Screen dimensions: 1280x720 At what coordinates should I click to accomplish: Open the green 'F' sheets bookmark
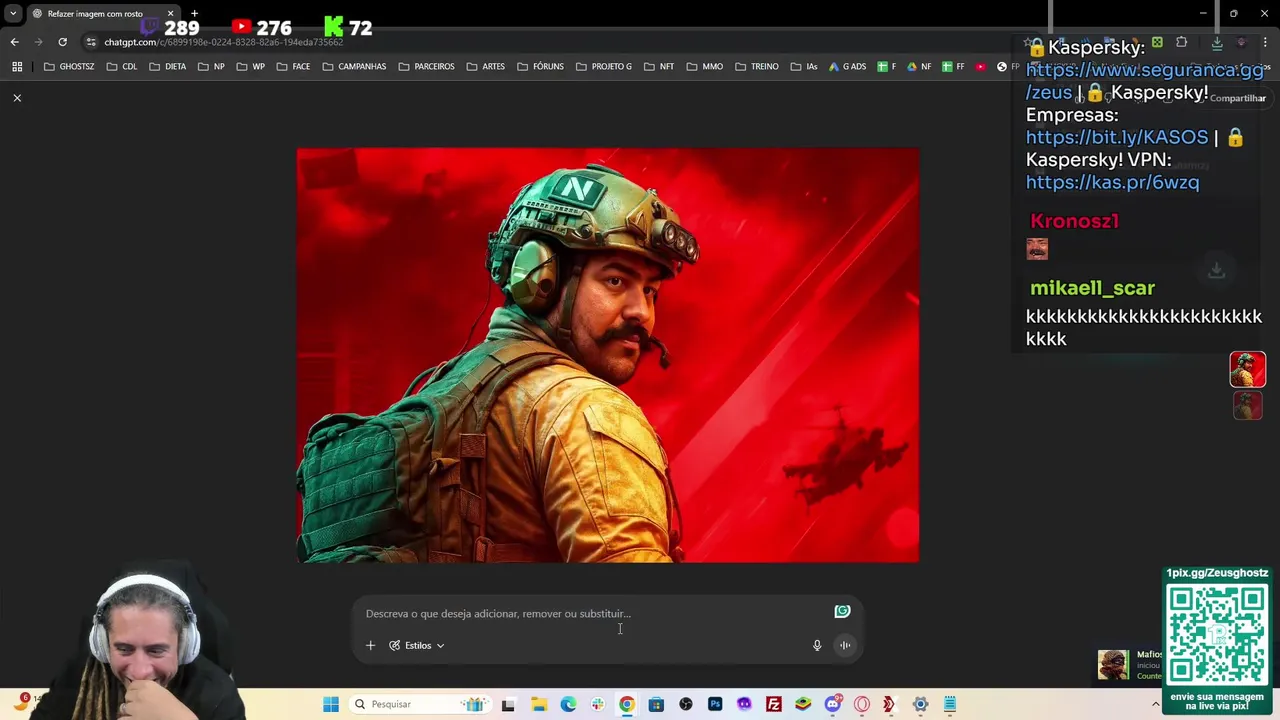click(x=886, y=67)
